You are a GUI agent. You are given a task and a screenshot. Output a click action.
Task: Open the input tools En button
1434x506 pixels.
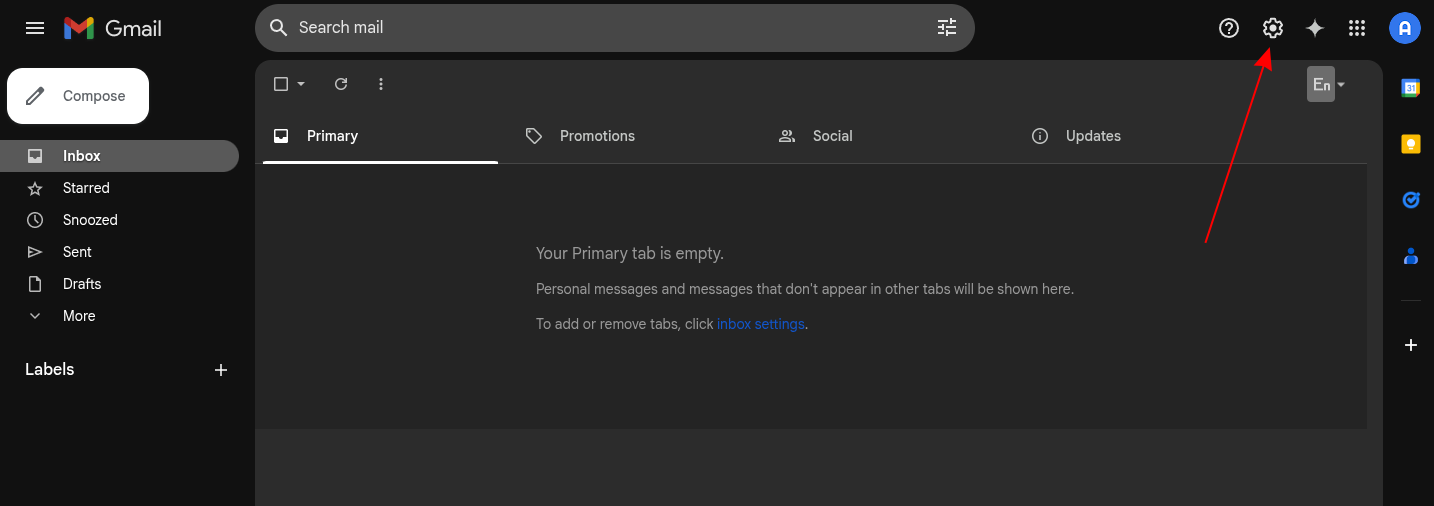(x=1321, y=85)
